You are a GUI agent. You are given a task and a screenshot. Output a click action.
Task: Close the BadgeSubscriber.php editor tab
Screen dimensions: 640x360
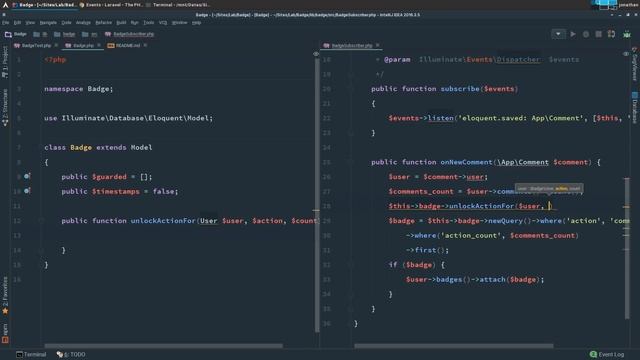[378, 45]
